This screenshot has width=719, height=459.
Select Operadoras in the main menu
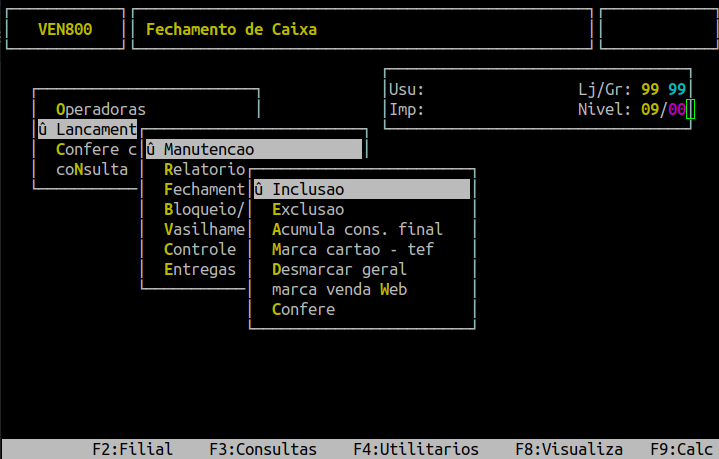coord(101,110)
